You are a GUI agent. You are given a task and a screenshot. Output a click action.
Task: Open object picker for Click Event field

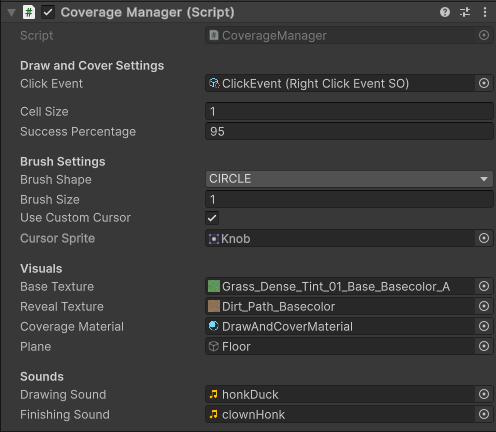[484, 83]
